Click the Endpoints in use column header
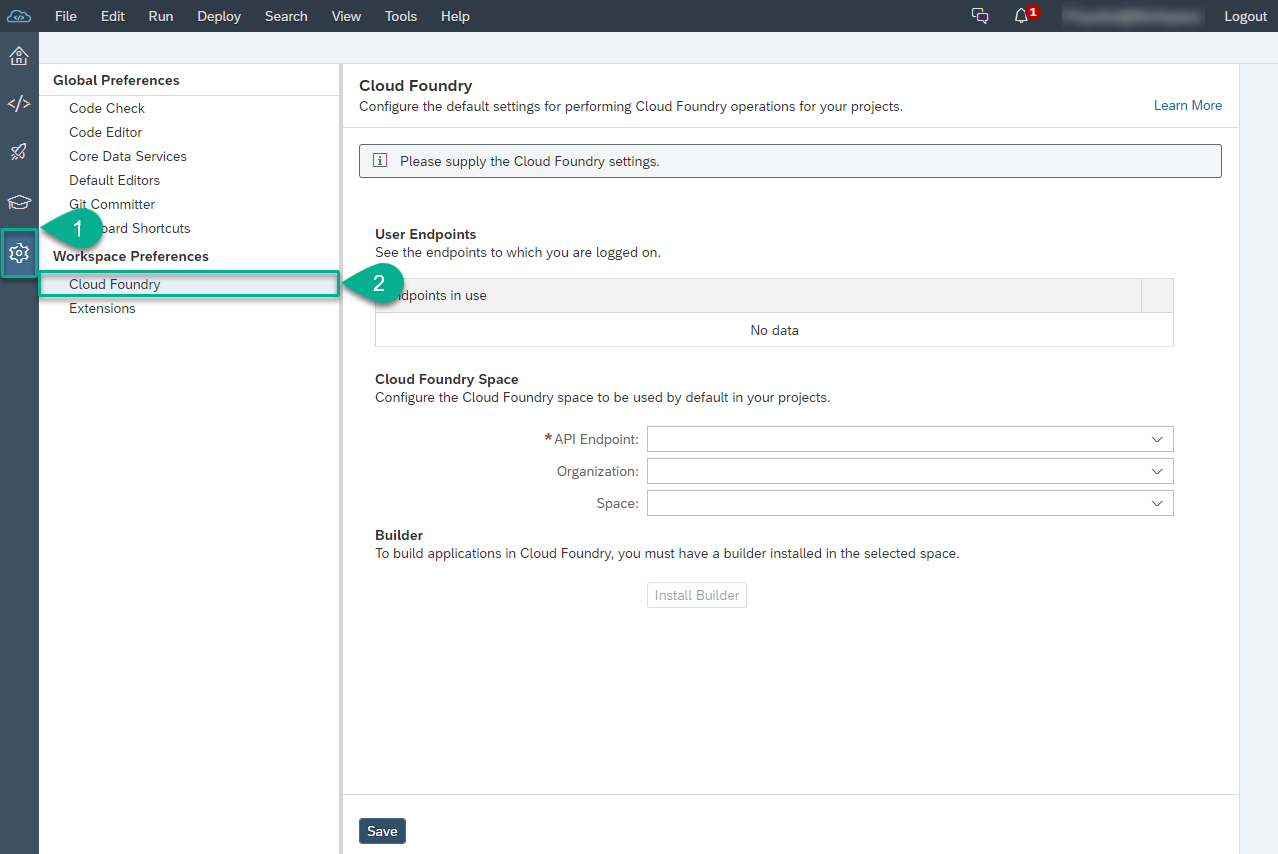Viewport: 1278px width, 854px height. pos(758,296)
